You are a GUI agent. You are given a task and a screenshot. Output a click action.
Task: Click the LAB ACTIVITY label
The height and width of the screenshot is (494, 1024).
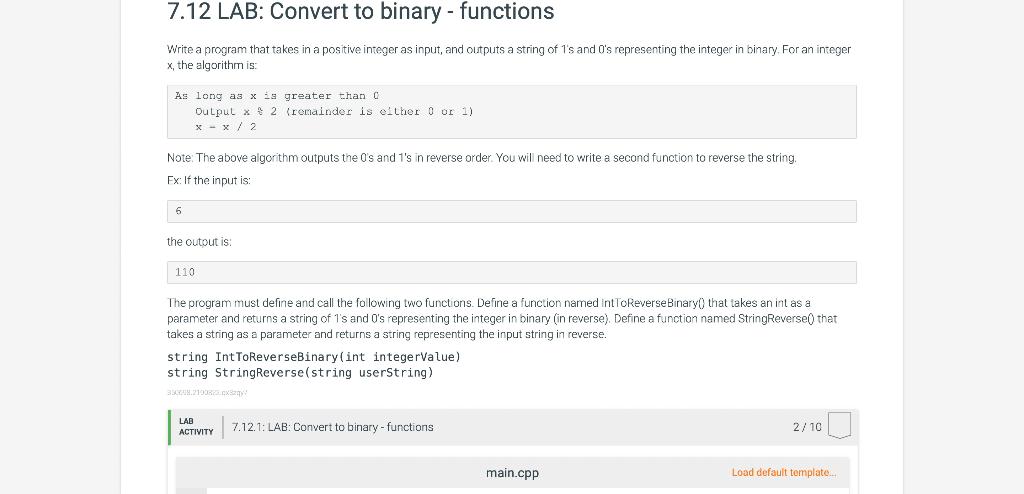[x=196, y=427]
